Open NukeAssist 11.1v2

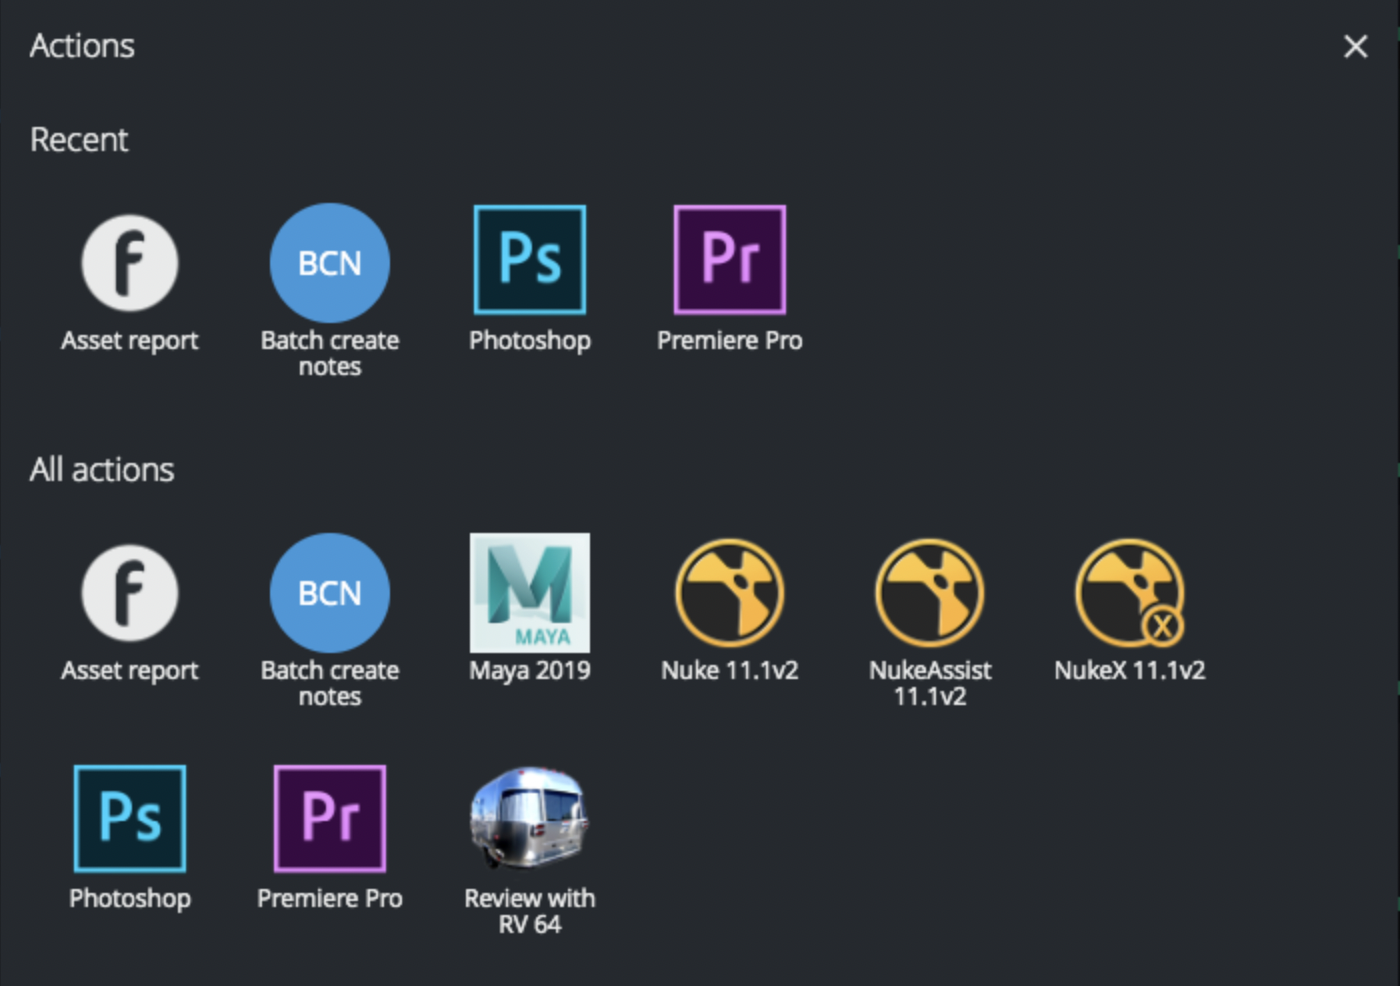929,592
